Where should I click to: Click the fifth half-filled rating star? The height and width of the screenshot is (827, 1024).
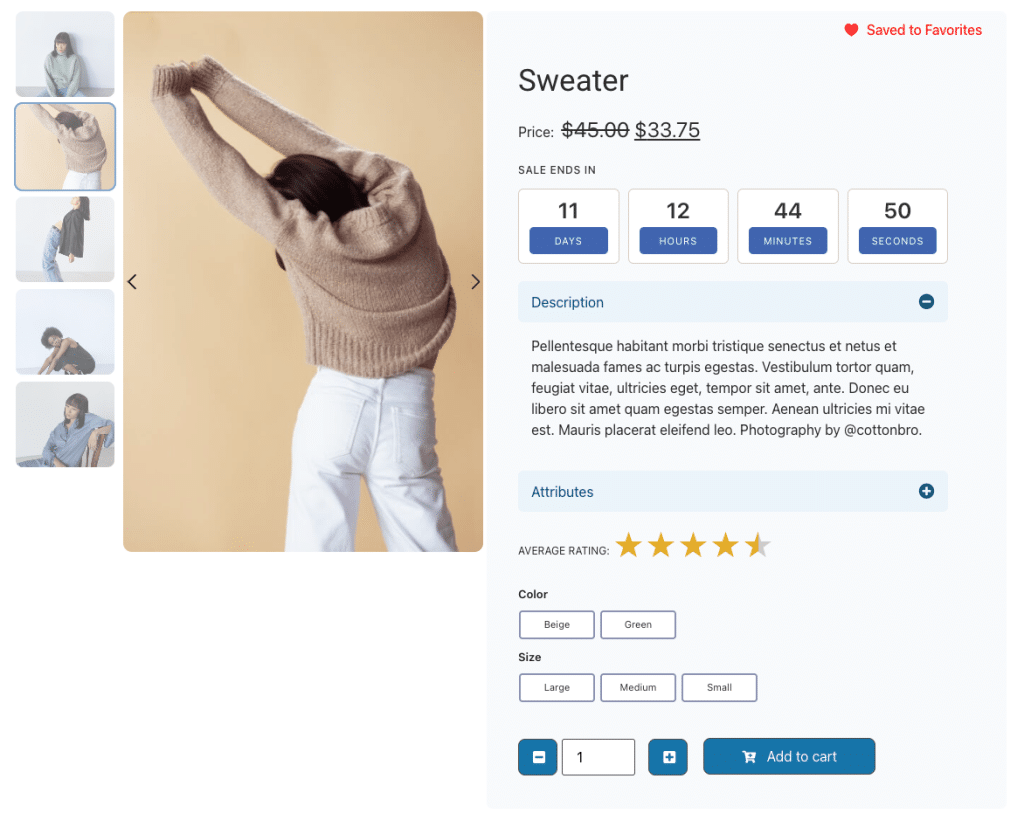(x=758, y=545)
